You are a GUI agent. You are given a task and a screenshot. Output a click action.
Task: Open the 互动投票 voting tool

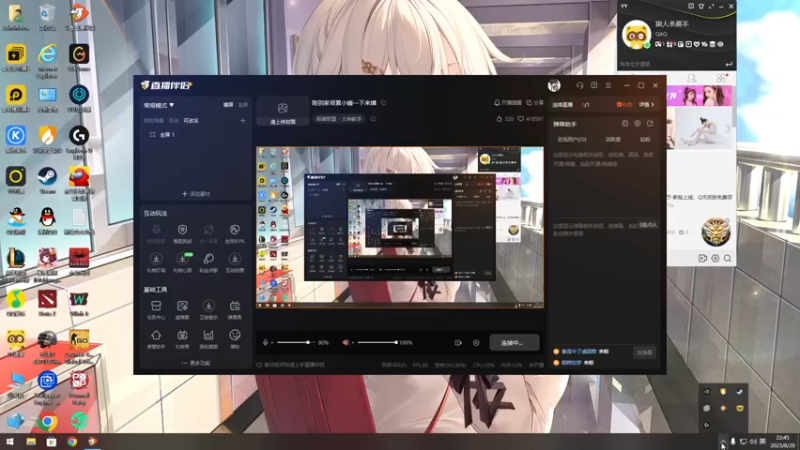pyautogui.click(x=235, y=262)
